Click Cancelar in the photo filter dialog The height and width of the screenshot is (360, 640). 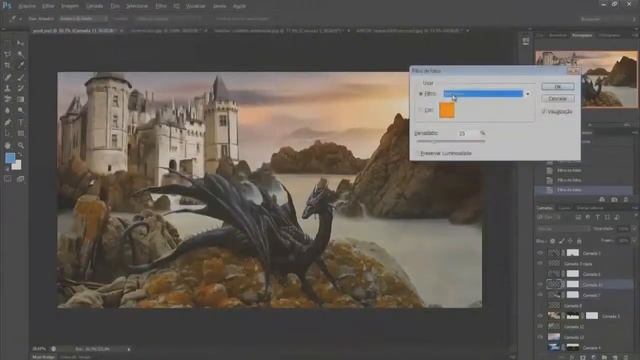558,99
